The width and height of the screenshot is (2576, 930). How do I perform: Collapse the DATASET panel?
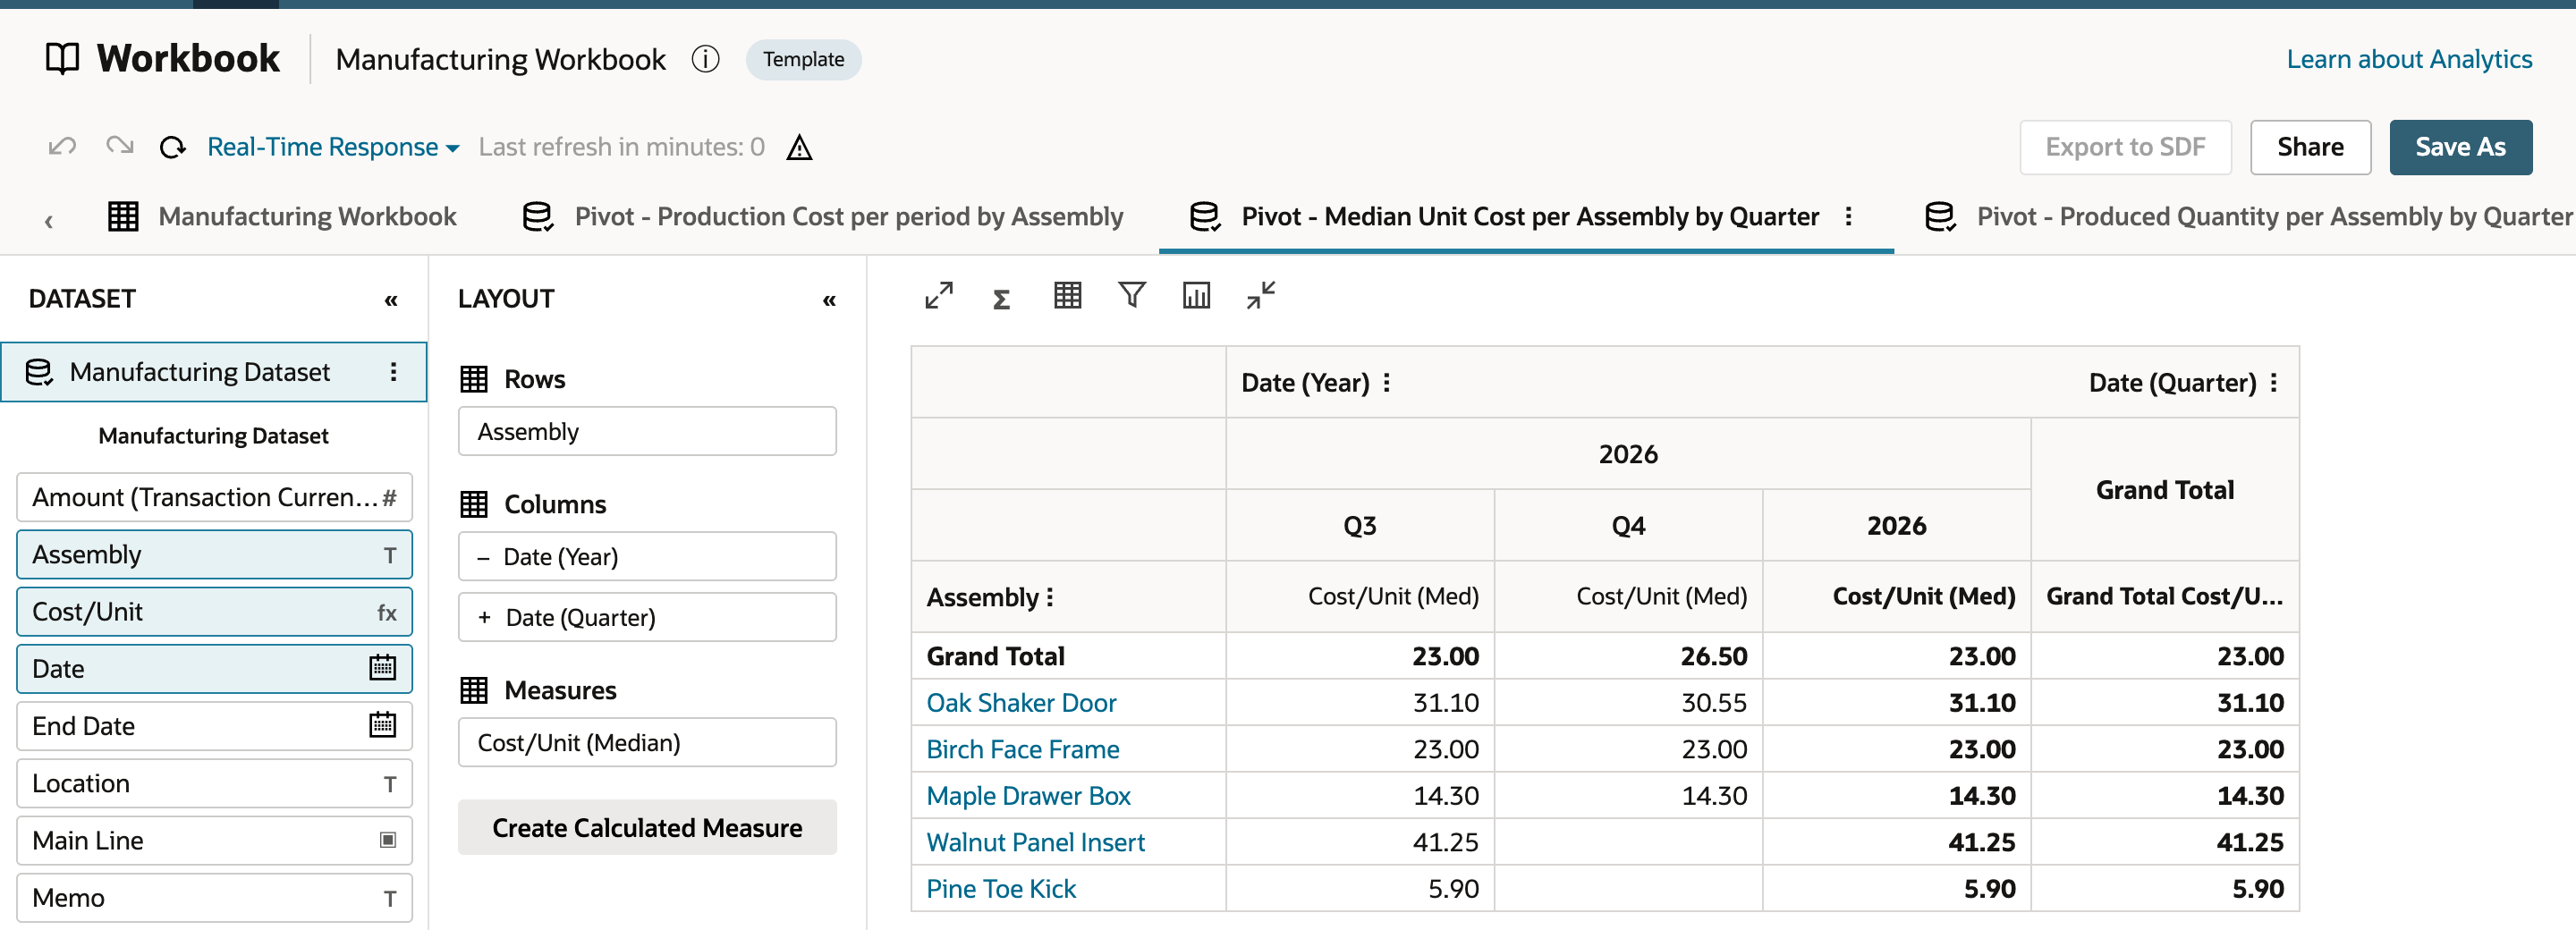coord(391,300)
